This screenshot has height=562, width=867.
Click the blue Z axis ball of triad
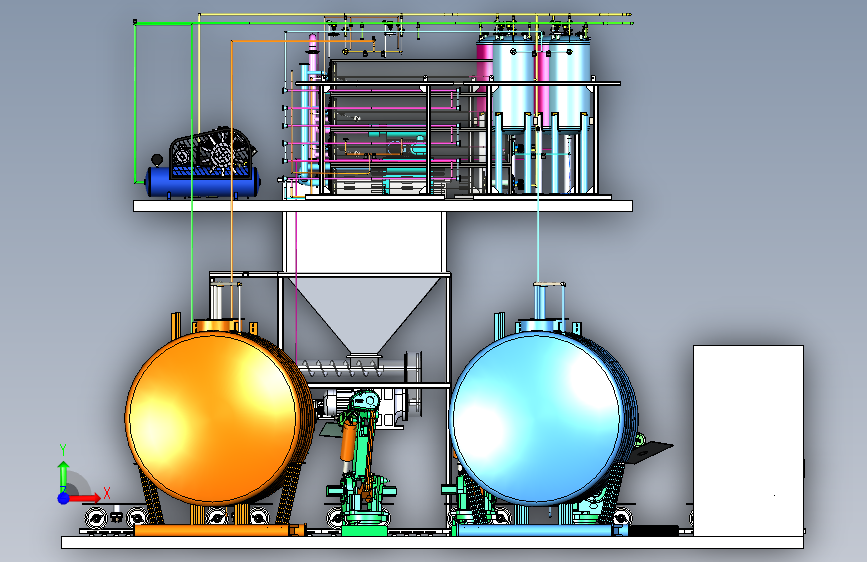point(64,498)
